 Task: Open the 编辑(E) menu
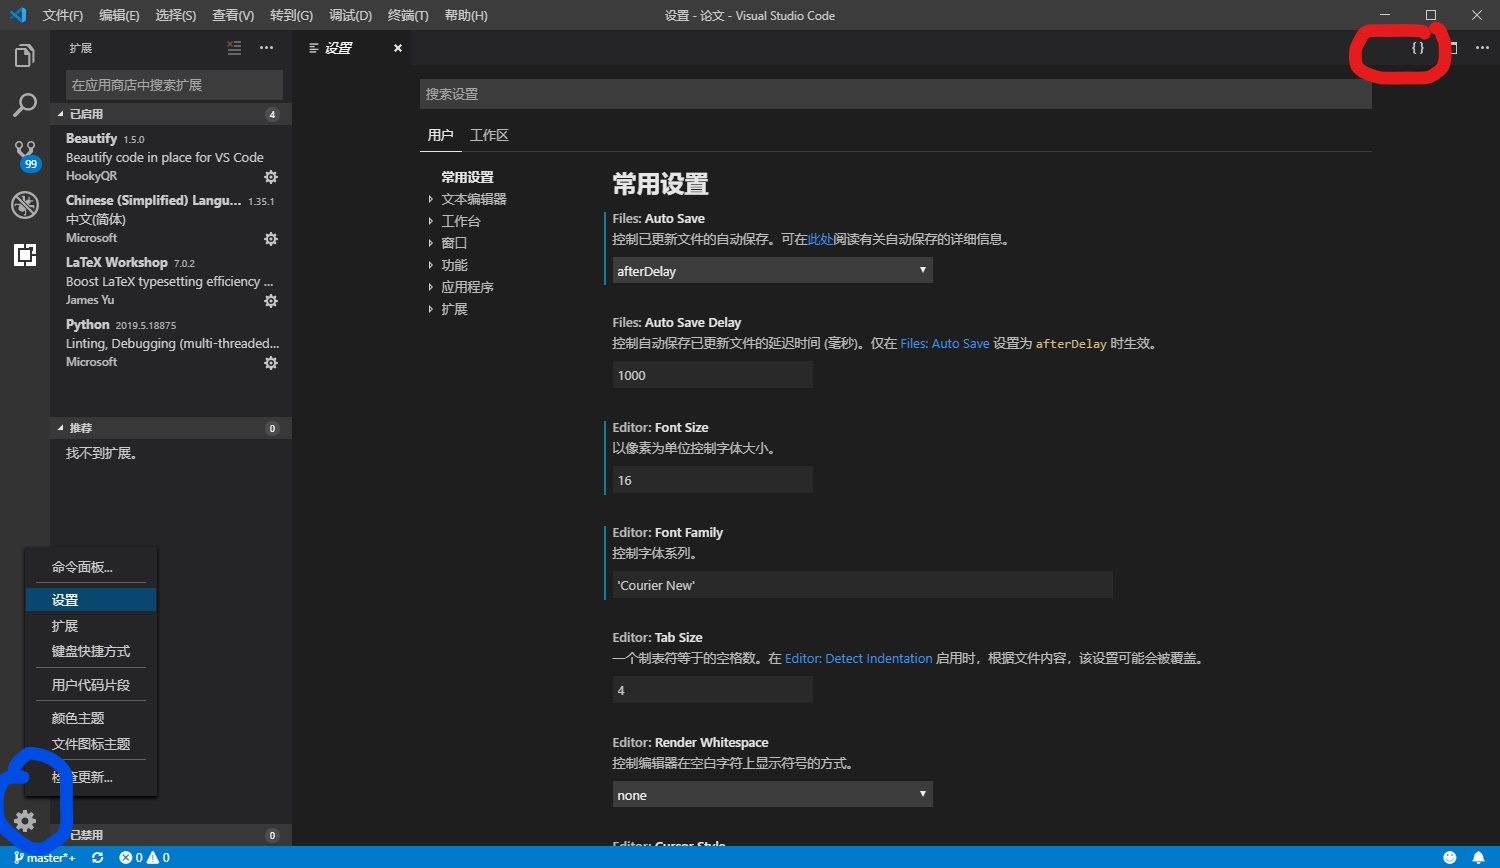pos(119,15)
